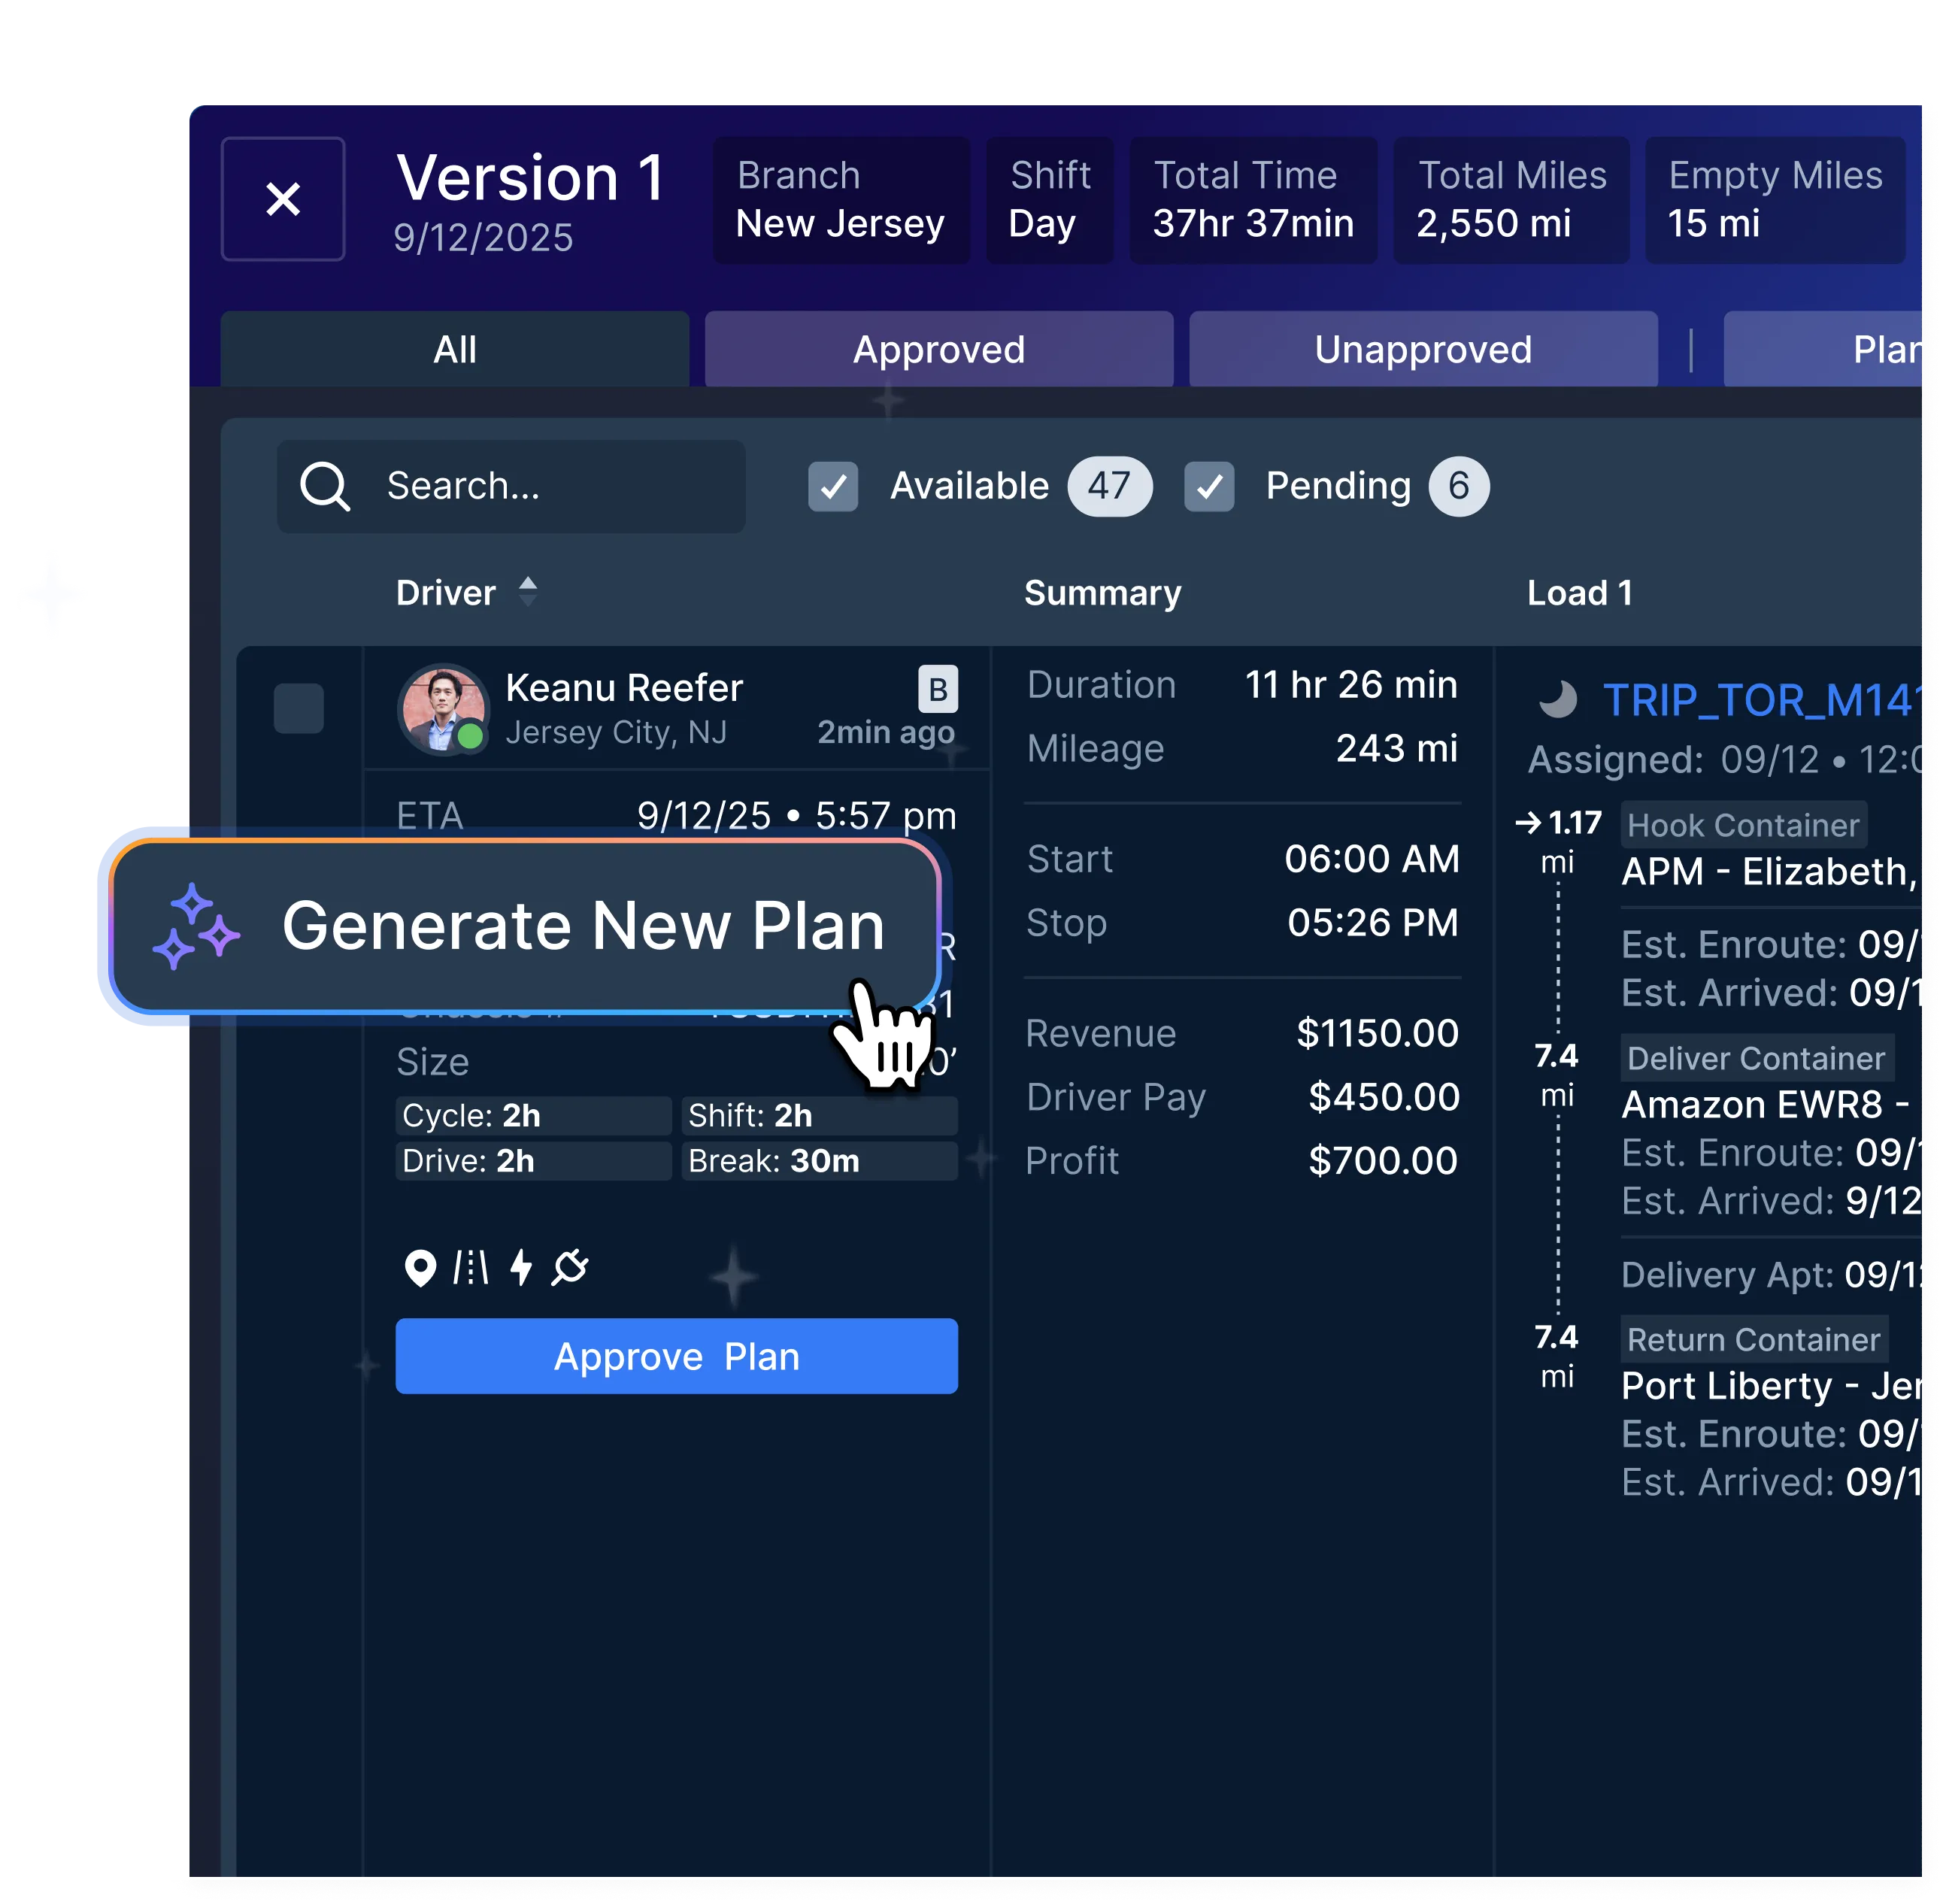1943x1904 pixels.
Task: Sort by the Driver column arrows
Action: pos(528,592)
